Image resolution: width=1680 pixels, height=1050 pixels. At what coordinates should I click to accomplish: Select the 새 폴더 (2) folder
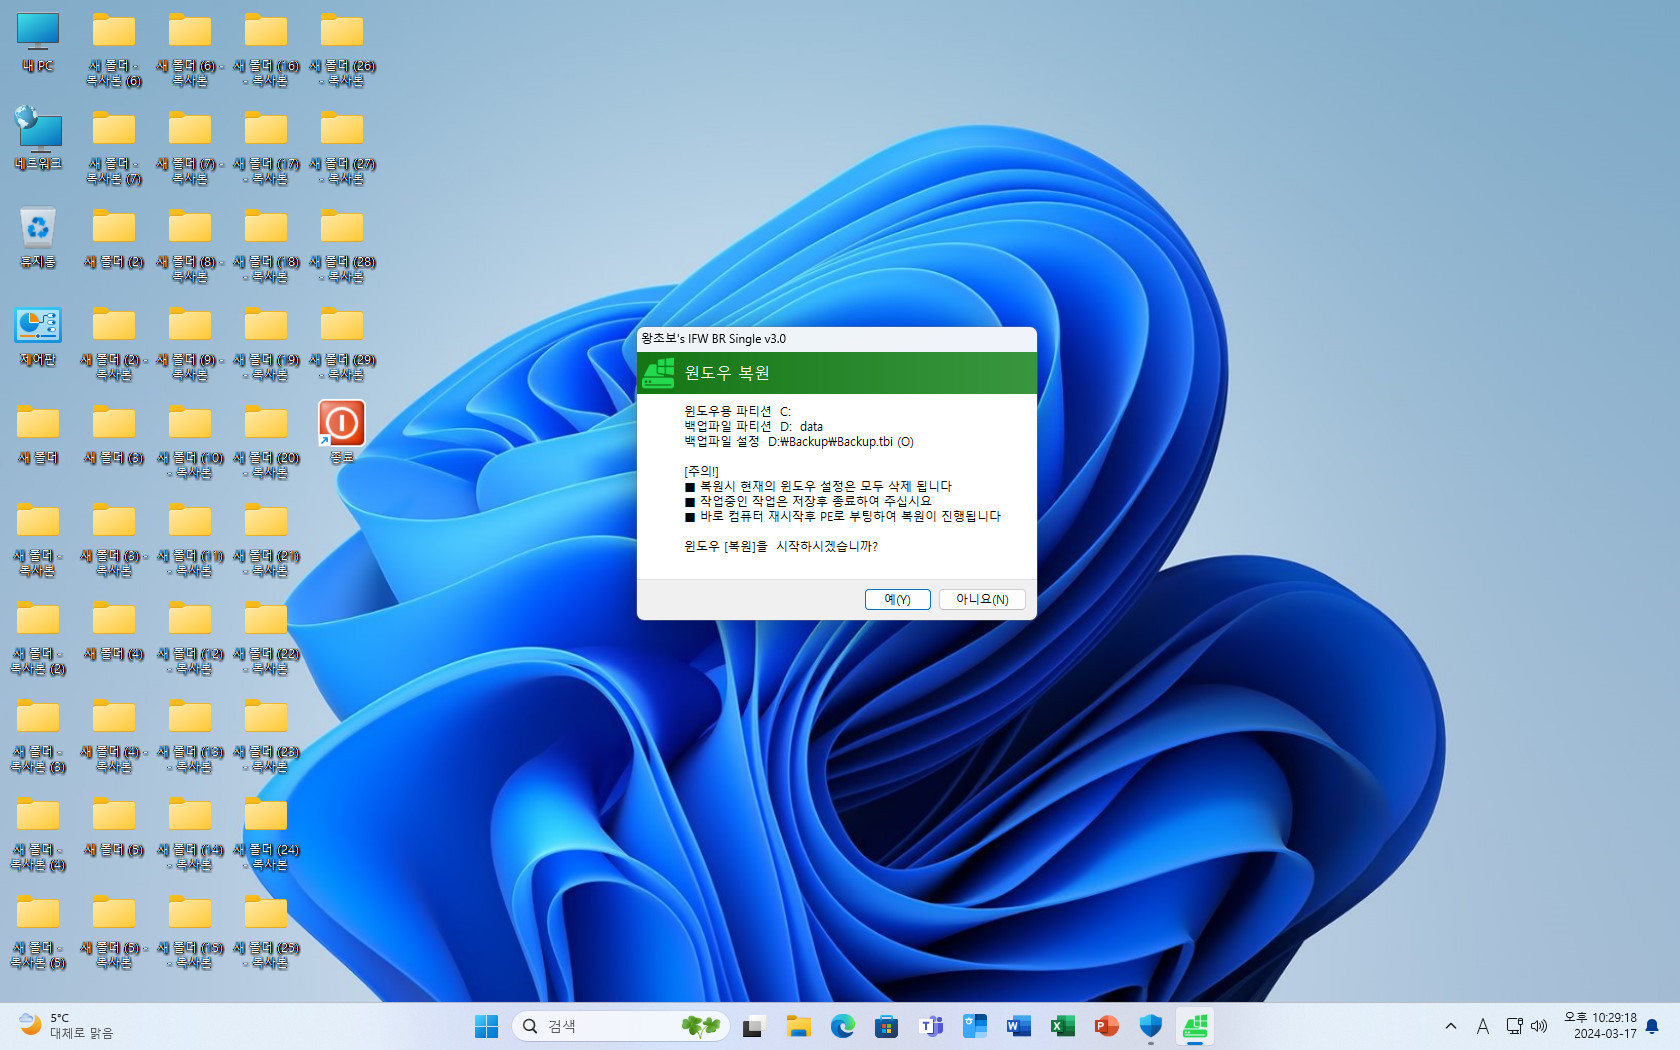click(x=114, y=238)
